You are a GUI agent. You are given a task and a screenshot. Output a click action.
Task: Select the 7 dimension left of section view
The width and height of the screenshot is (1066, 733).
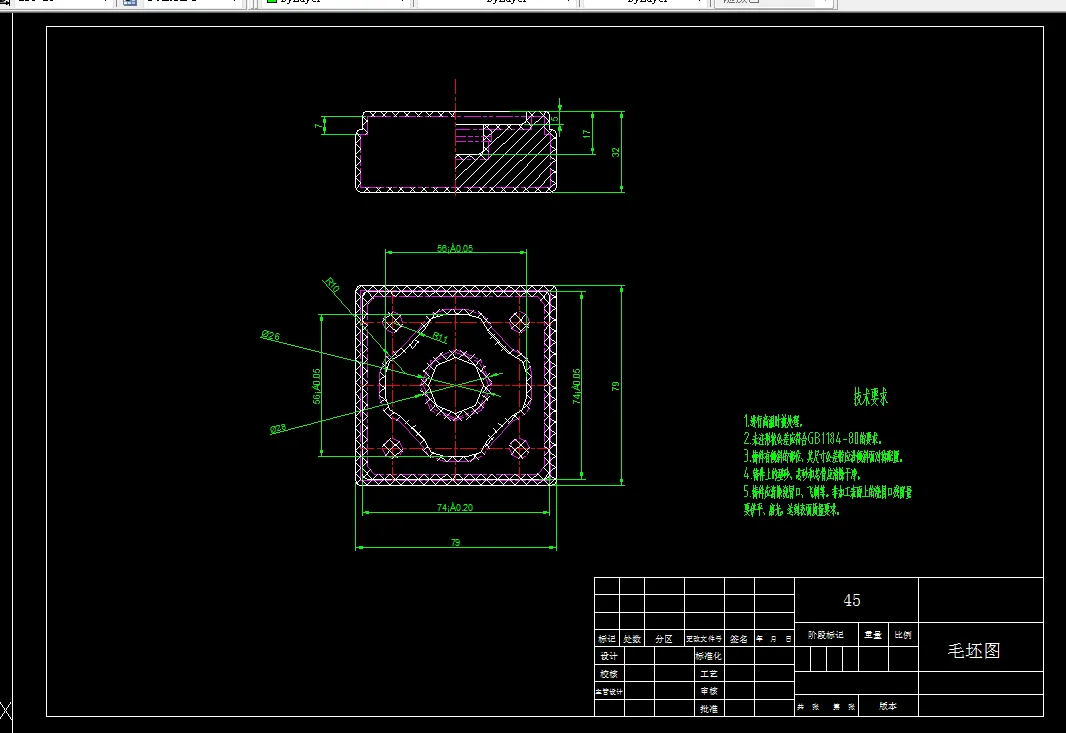(x=318, y=126)
